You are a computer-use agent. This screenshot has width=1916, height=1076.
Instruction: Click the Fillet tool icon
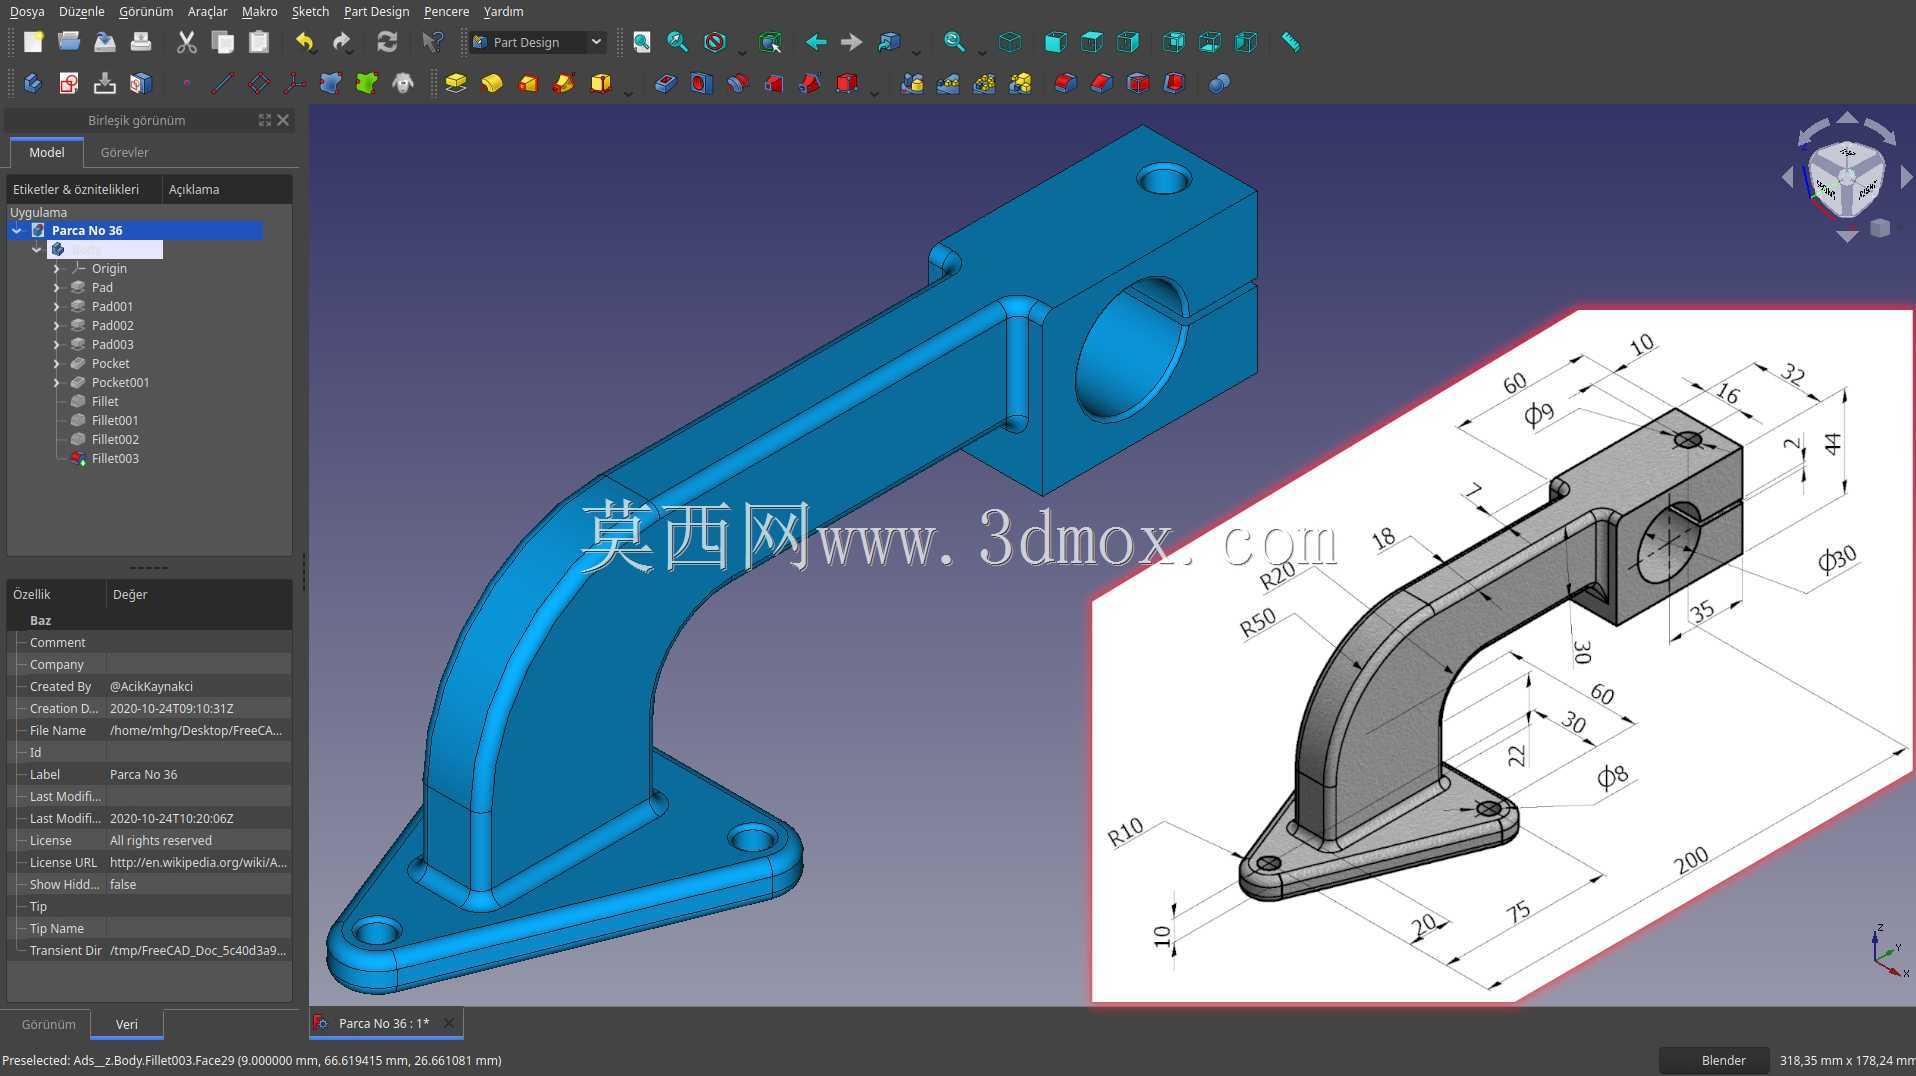click(x=1066, y=83)
